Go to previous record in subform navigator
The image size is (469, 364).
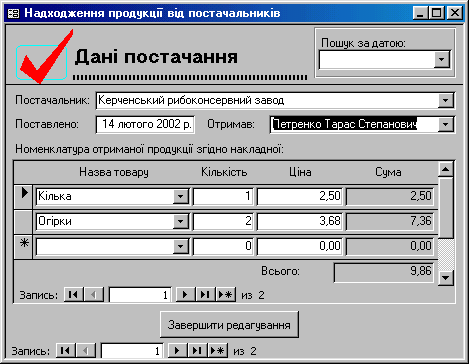(94, 295)
